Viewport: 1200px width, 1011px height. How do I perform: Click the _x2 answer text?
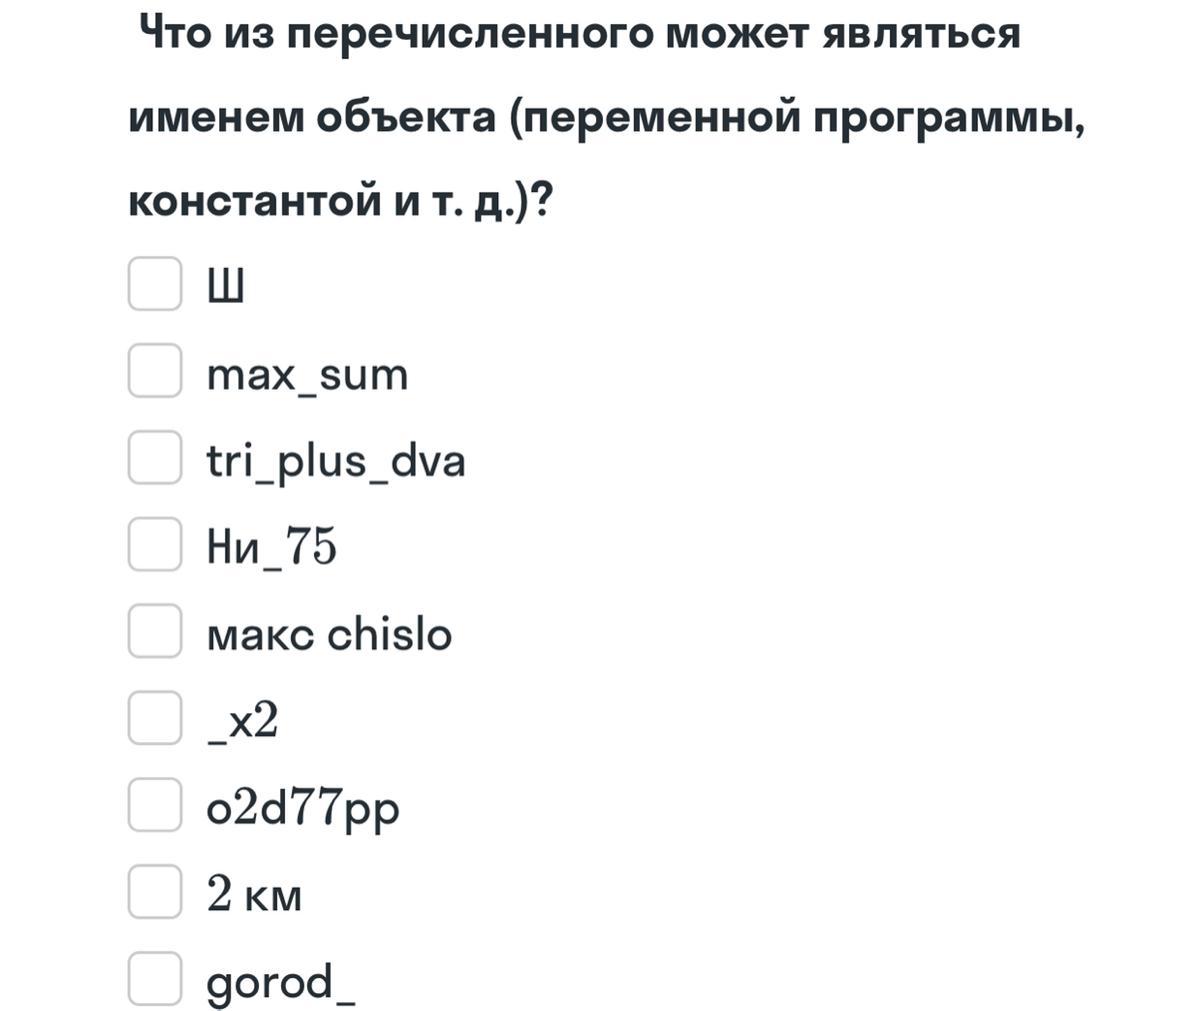(243, 721)
